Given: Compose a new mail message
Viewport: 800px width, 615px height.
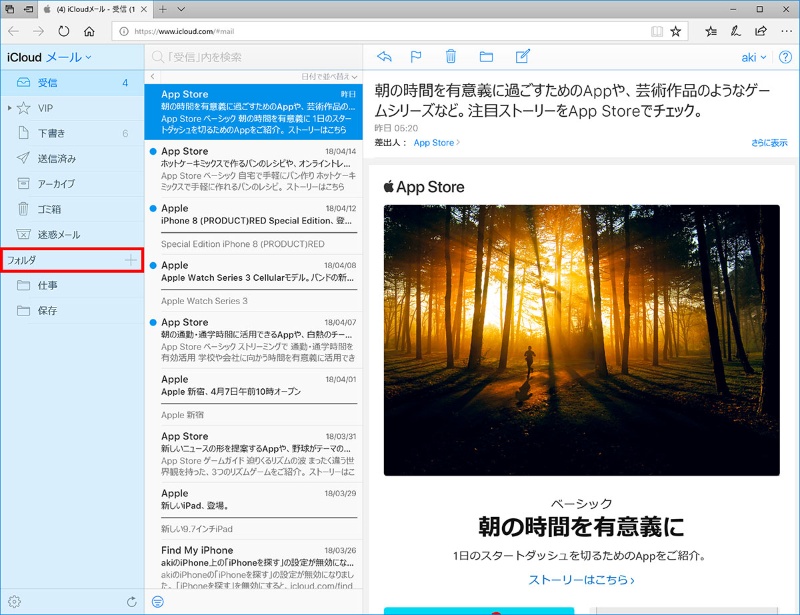Looking at the screenshot, I should point(522,57).
